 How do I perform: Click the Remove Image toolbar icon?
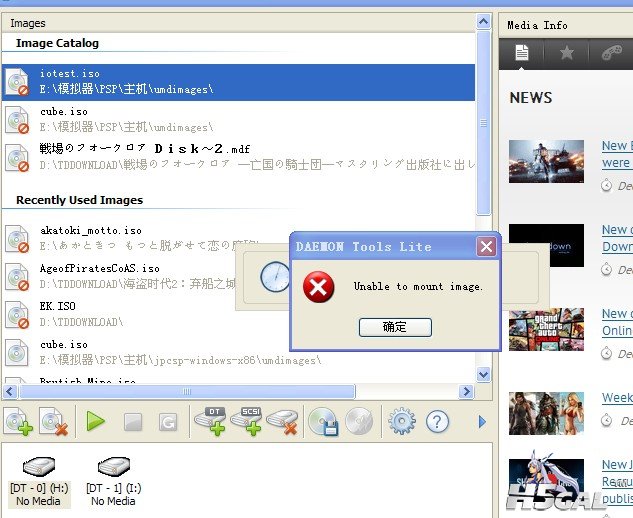tap(52, 422)
